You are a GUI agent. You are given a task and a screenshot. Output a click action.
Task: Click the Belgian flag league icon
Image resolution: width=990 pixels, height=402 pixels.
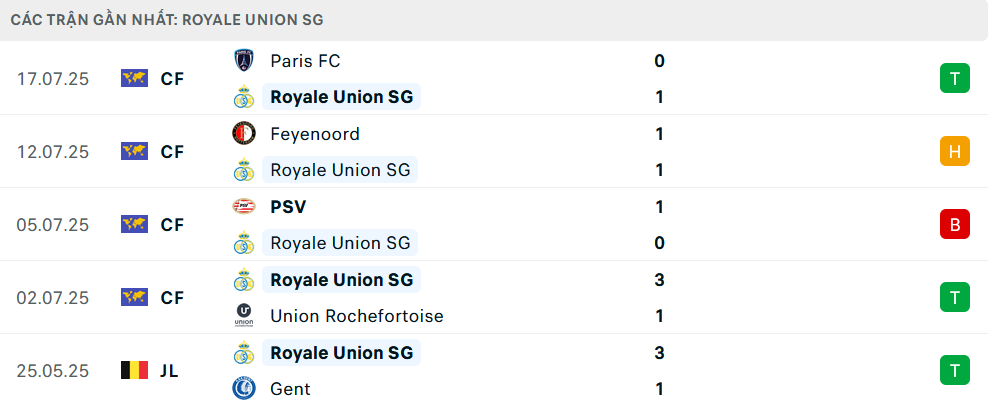coord(134,370)
